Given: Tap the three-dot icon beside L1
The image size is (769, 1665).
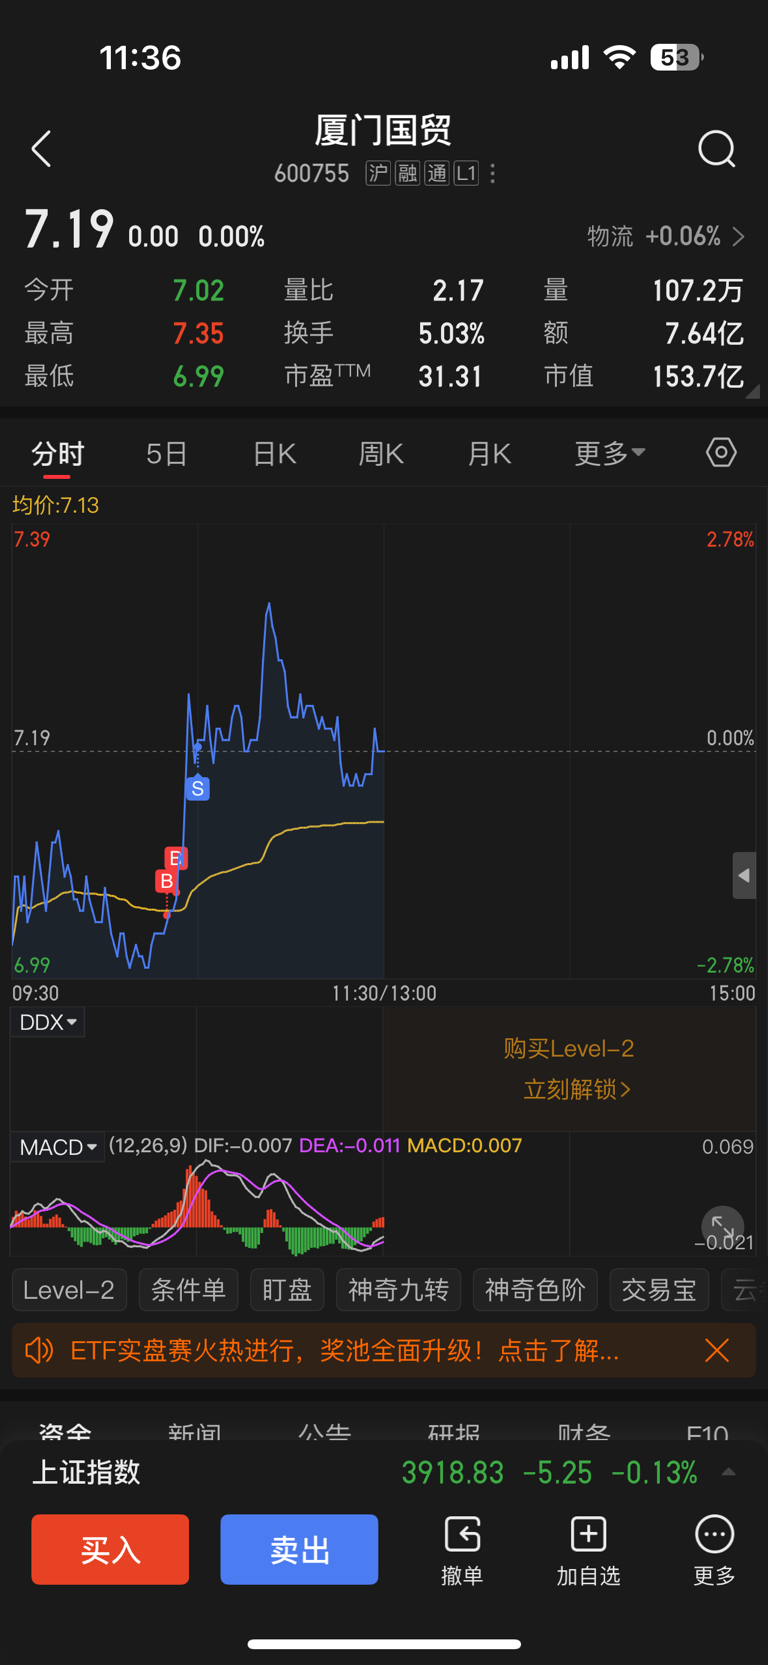Looking at the screenshot, I should (492, 174).
